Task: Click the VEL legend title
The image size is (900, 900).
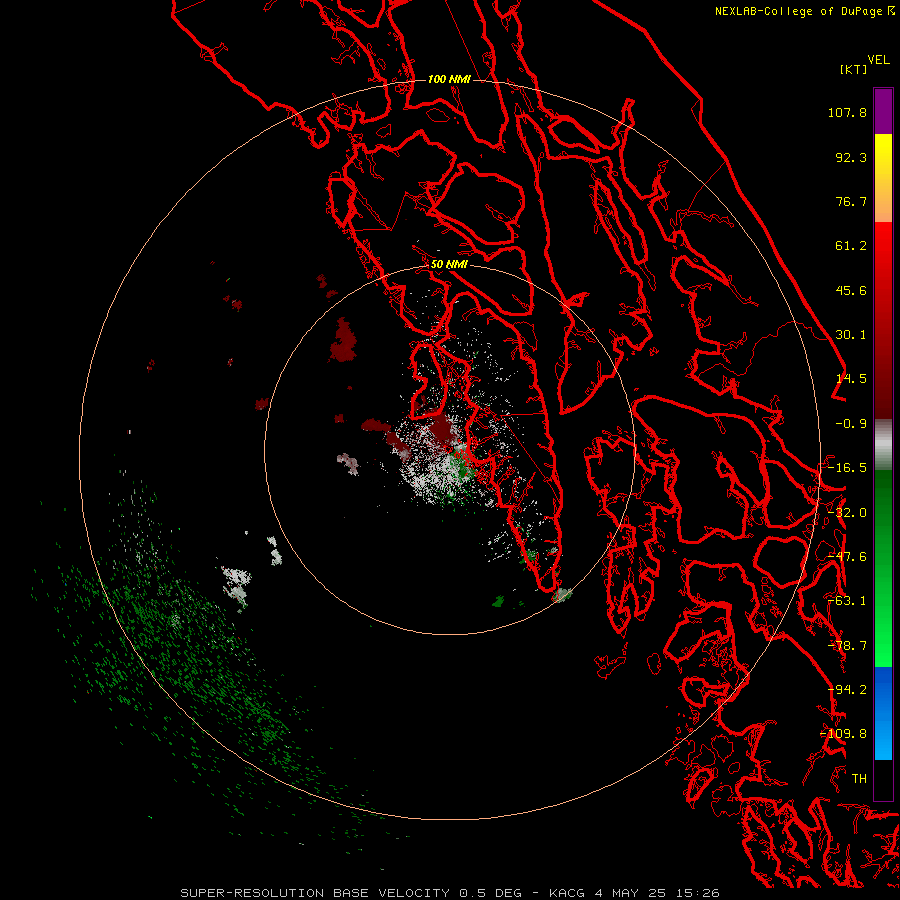Action: pyautogui.click(x=878, y=60)
